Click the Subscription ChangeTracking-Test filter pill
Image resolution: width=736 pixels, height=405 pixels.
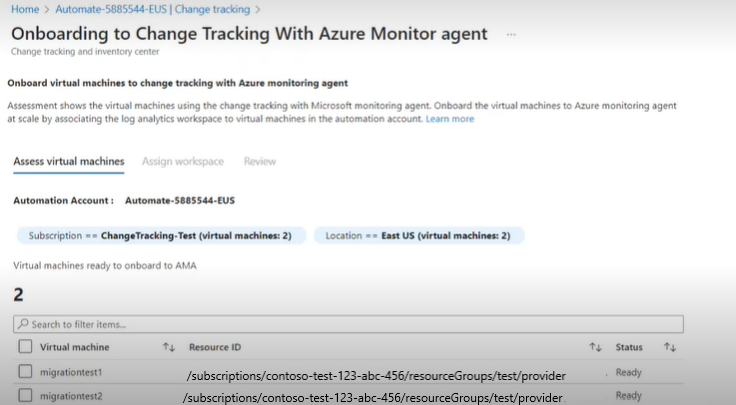coord(160,235)
